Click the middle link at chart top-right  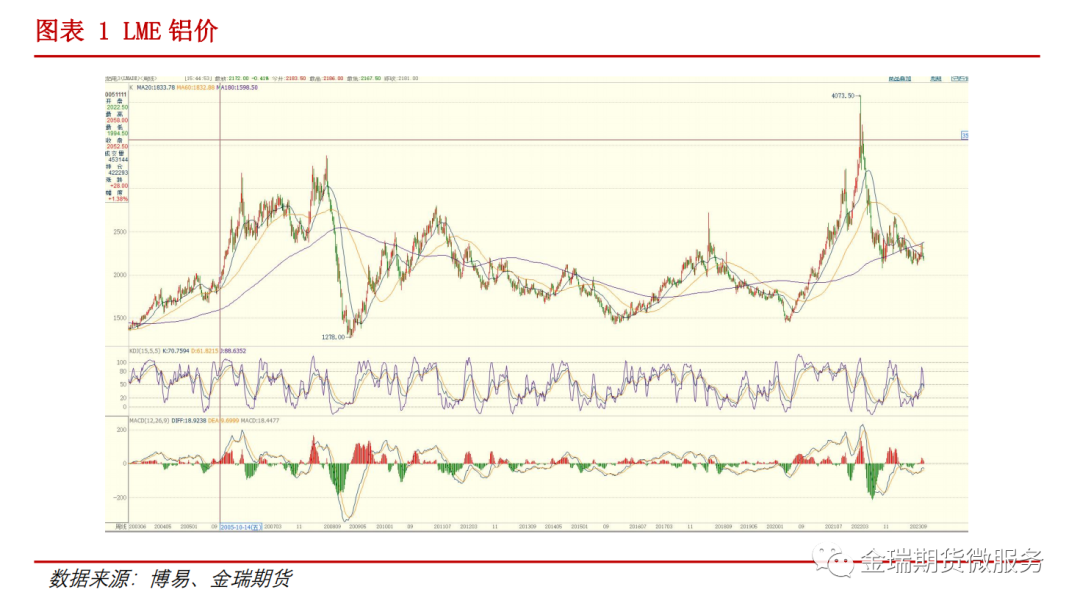coord(935,78)
